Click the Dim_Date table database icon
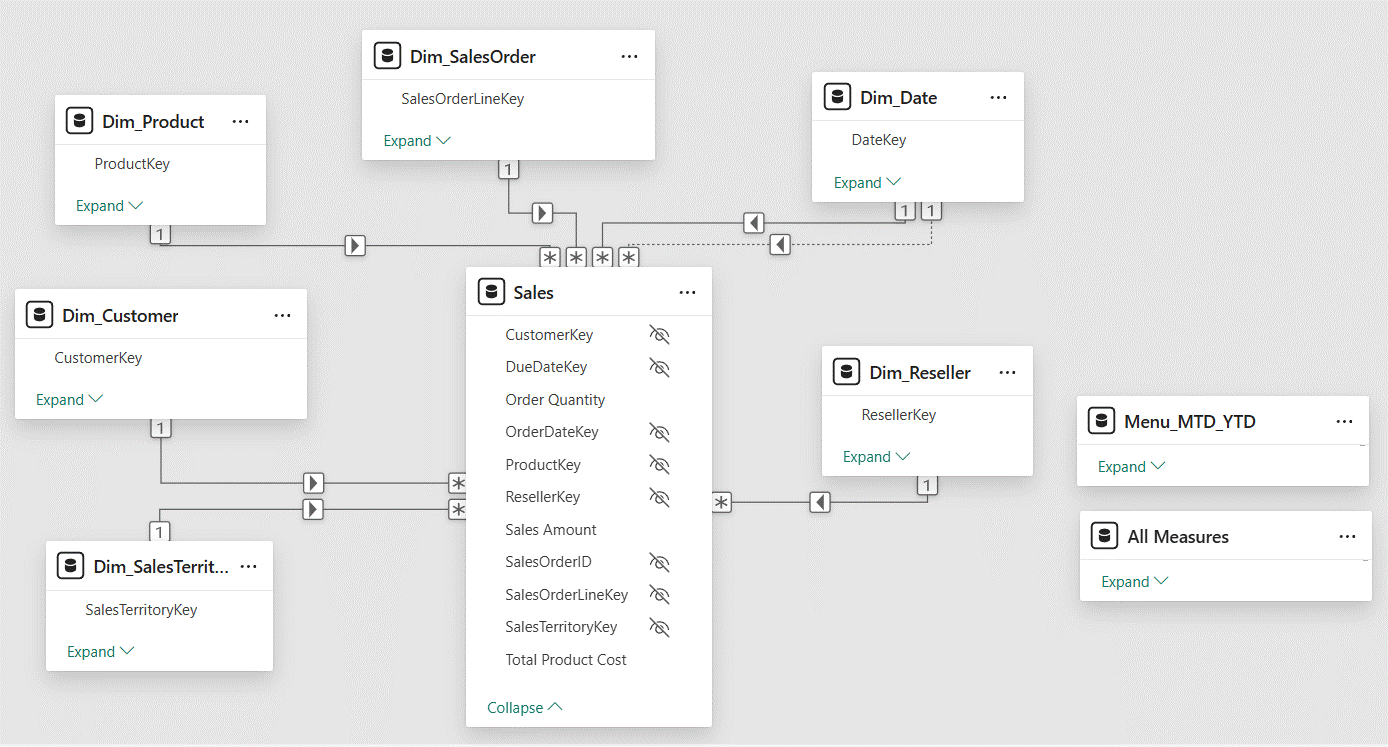1388x747 pixels. tap(837, 98)
